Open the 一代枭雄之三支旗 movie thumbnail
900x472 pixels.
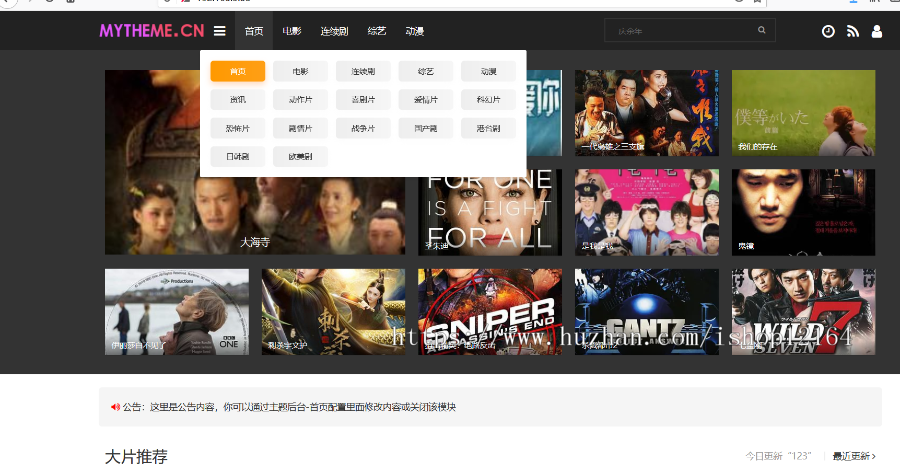(x=646, y=113)
